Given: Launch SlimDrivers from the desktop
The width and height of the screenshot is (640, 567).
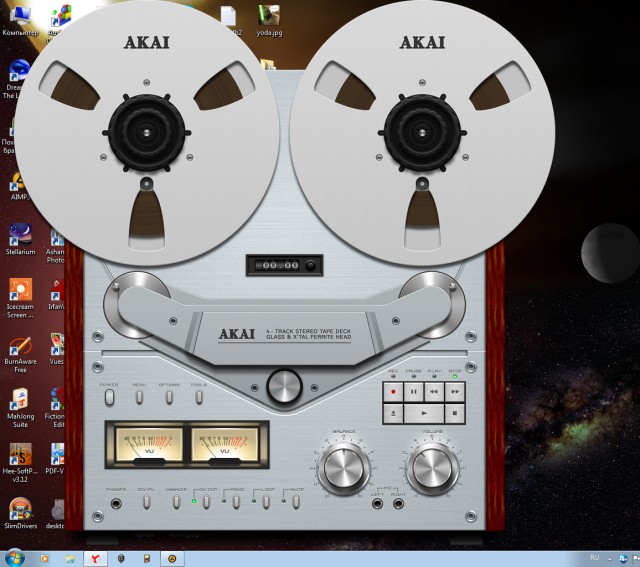Looking at the screenshot, I should 20,513.
